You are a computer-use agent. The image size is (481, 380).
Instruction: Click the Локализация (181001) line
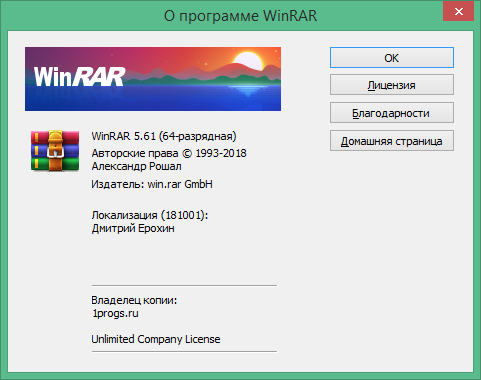click(150, 215)
